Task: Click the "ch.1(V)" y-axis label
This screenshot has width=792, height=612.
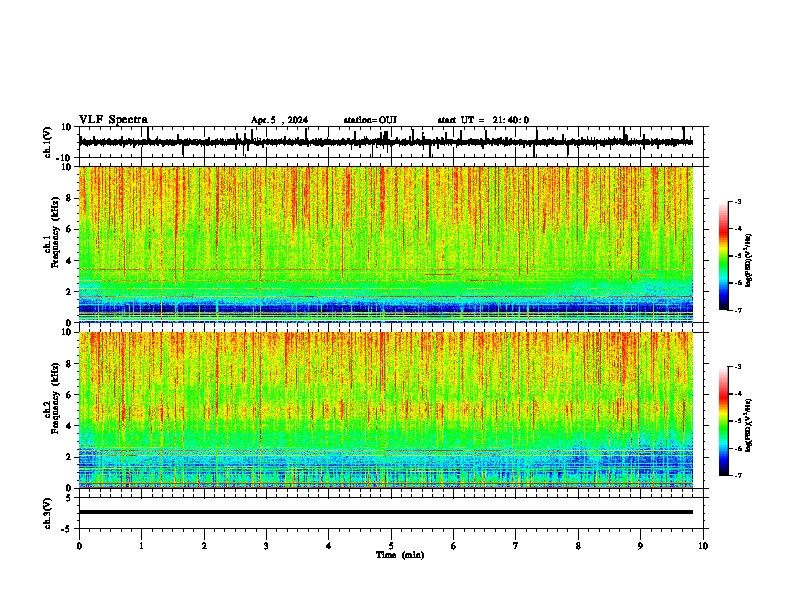Action: coord(48,142)
